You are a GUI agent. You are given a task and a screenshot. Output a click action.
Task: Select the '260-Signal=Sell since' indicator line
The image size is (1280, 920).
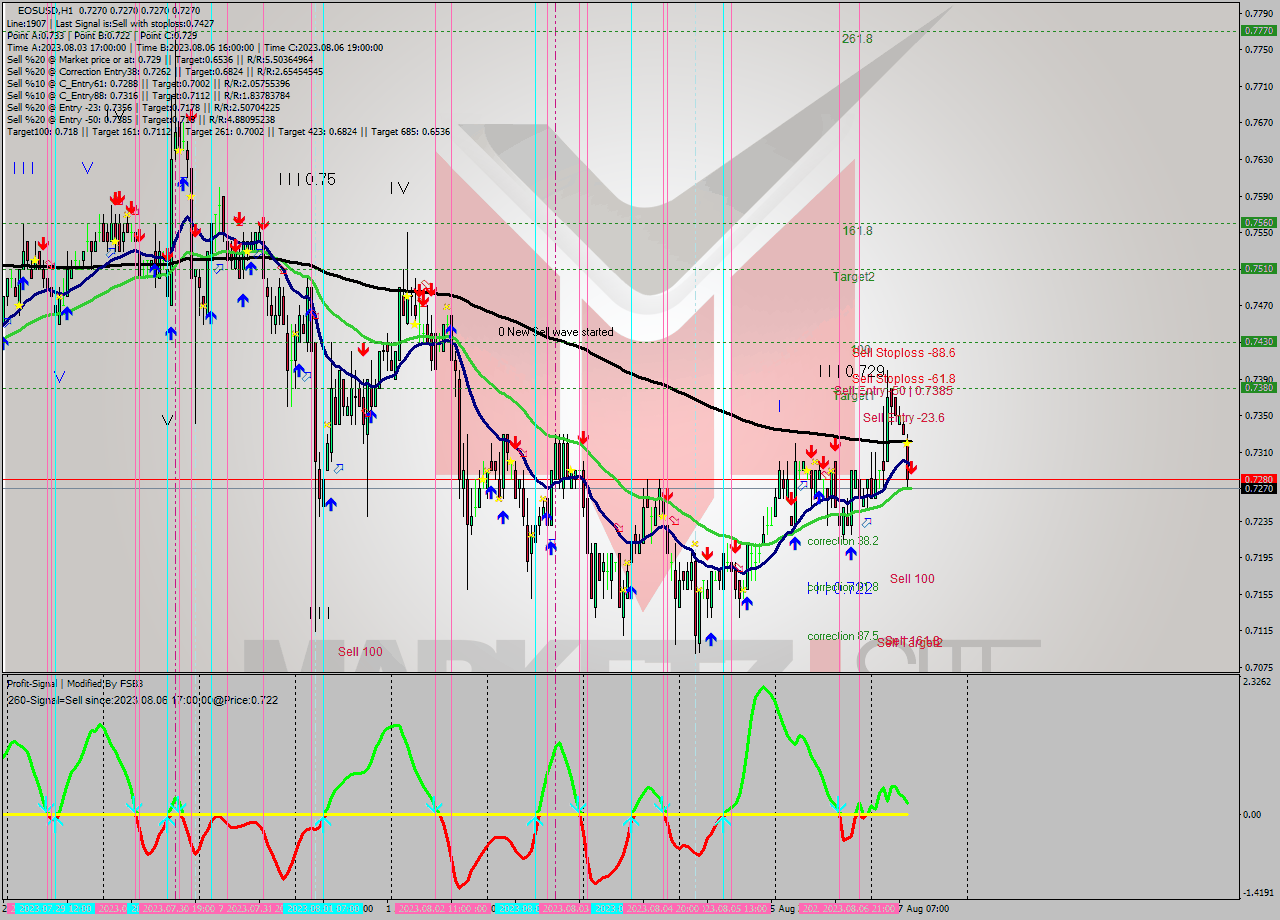pos(142,700)
